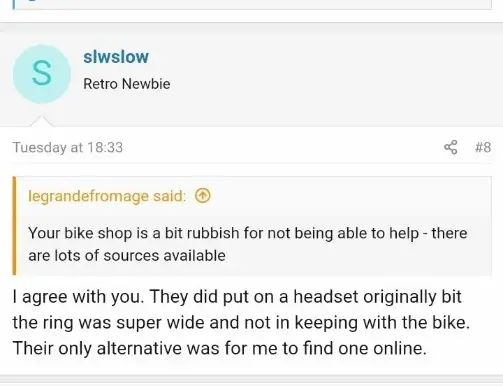
Task: Open slwslow's round S avatar
Action: coord(42,74)
